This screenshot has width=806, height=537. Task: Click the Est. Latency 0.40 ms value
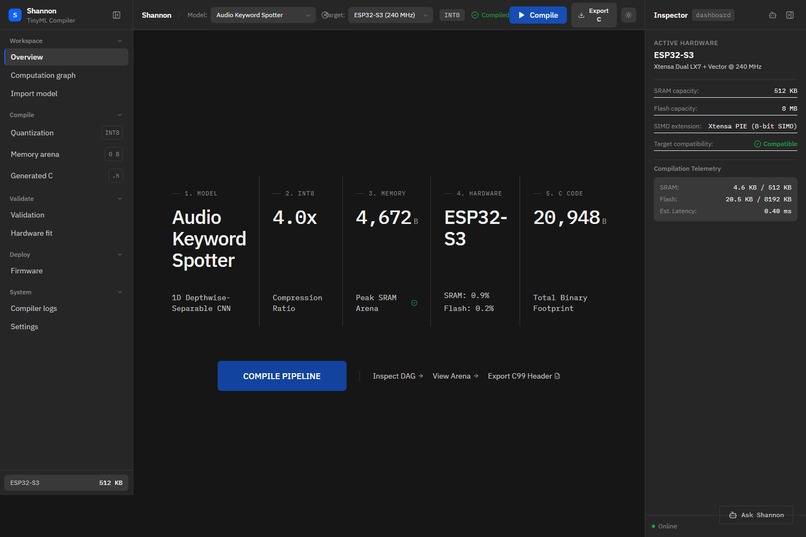pyautogui.click(x=777, y=211)
